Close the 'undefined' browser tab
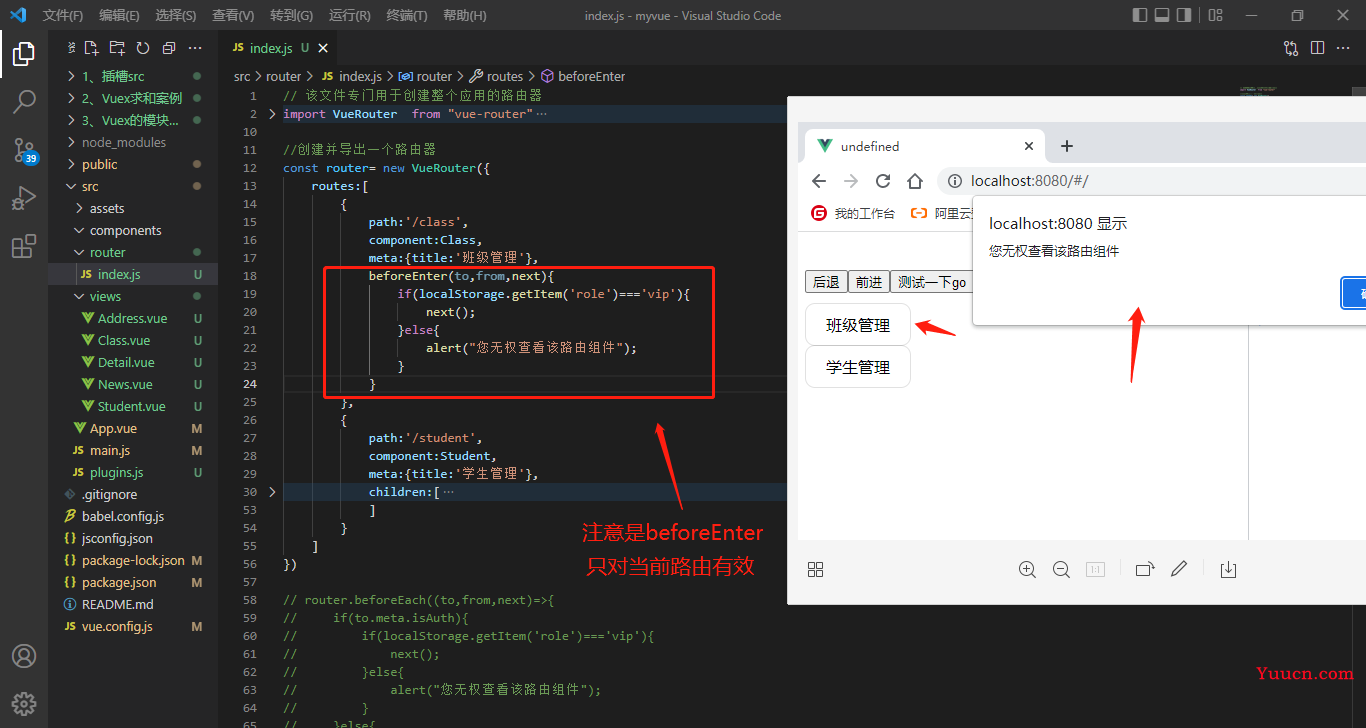This screenshot has width=1366, height=728. coord(1029,146)
